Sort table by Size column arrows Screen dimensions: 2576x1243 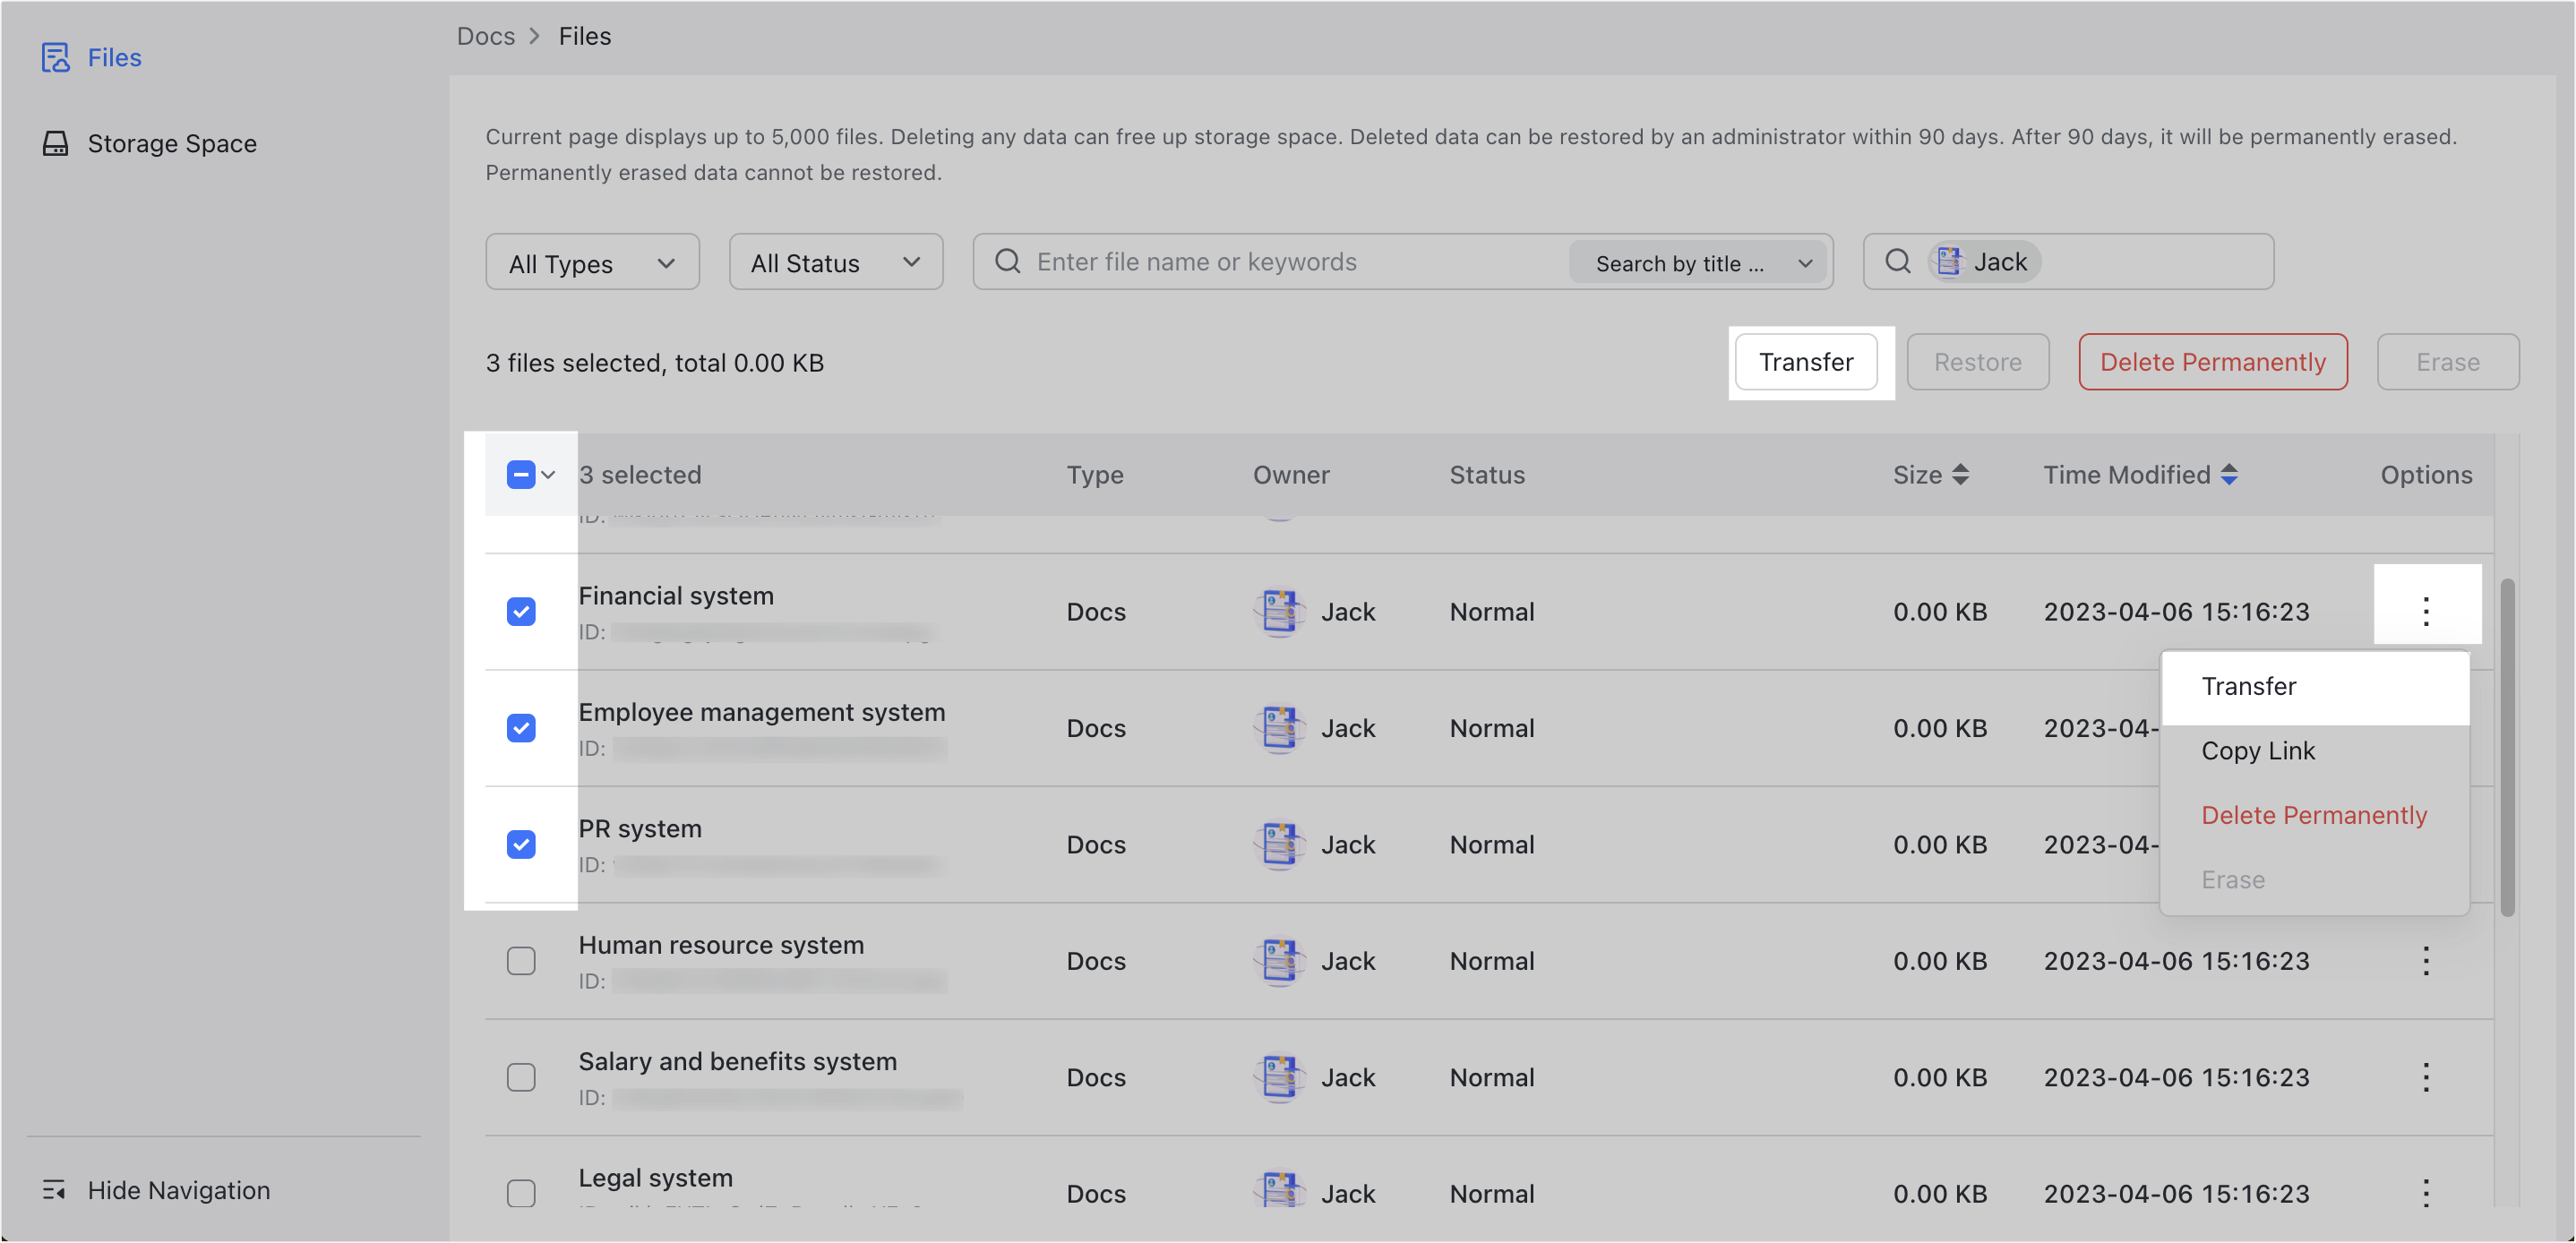click(x=1960, y=474)
